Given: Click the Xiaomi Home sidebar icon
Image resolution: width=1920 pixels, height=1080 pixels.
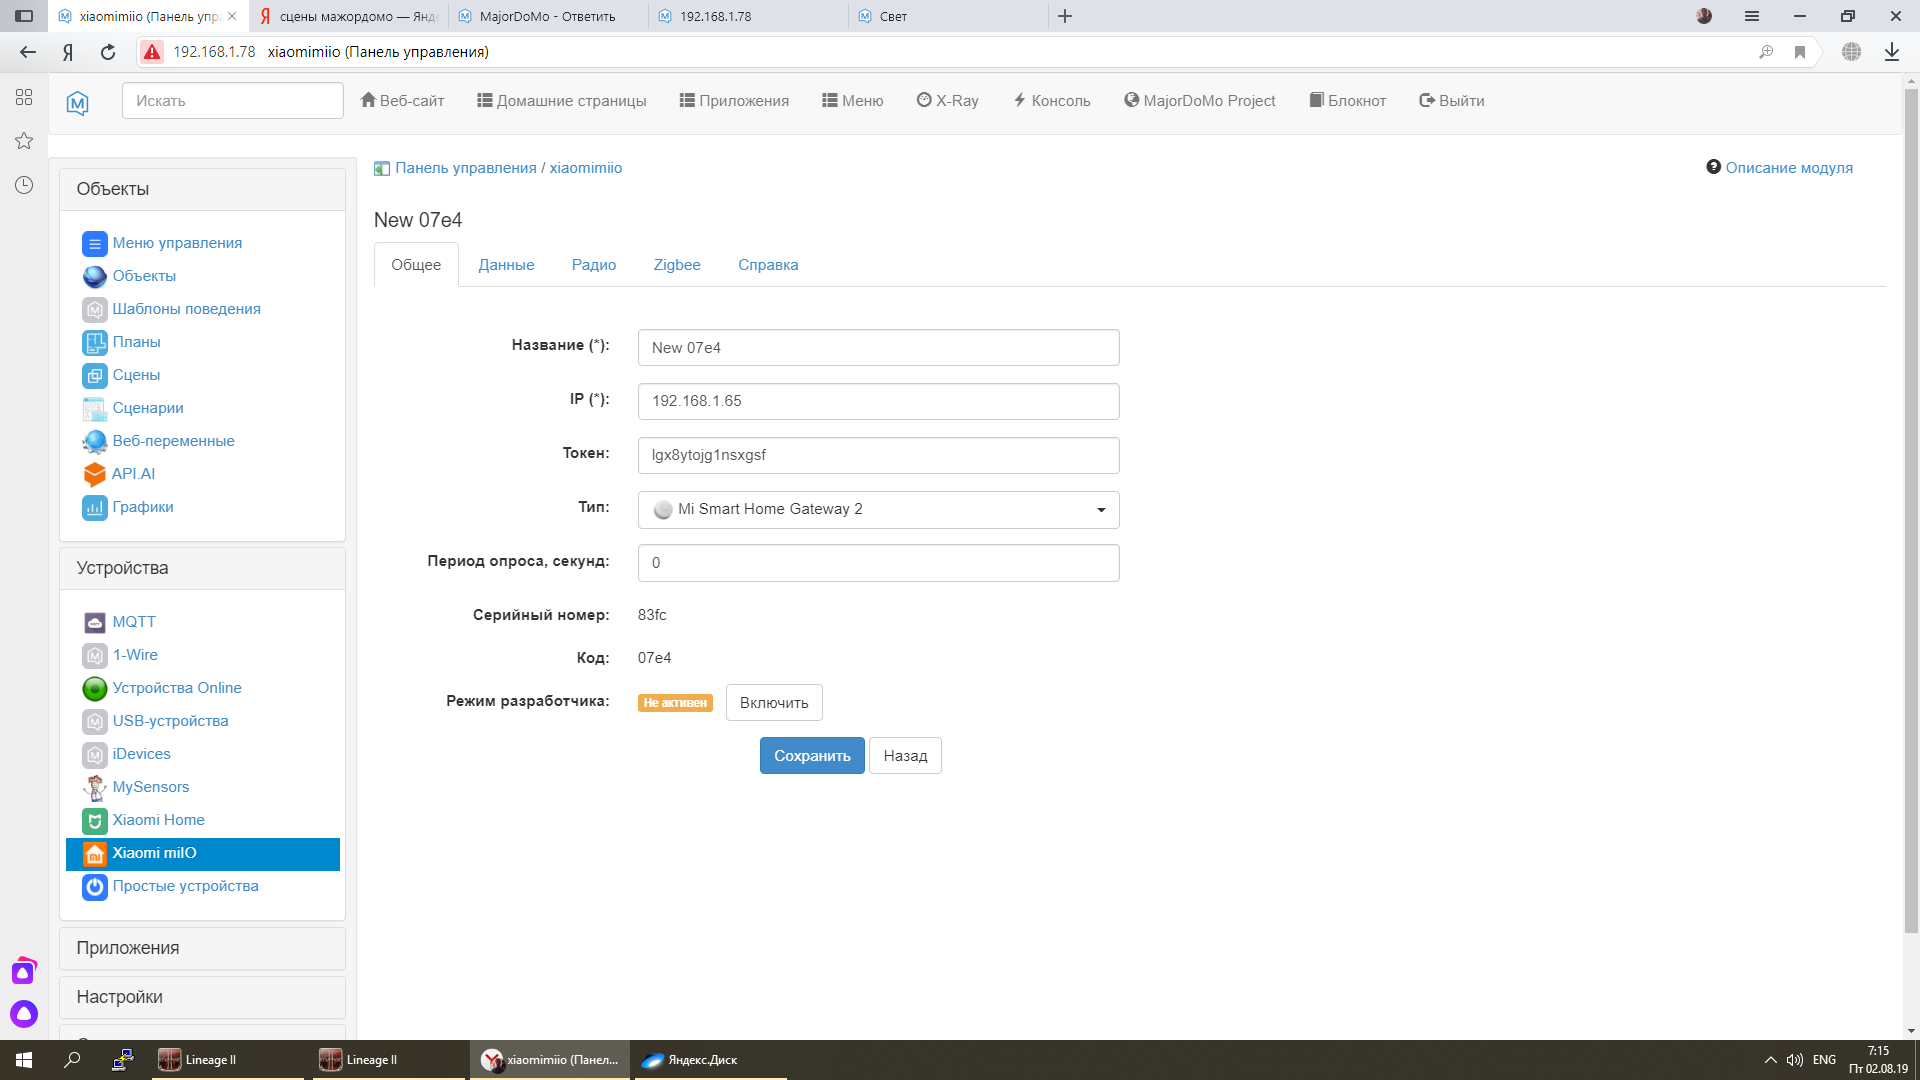Looking at the screenshot, I should tap(95, 821).
